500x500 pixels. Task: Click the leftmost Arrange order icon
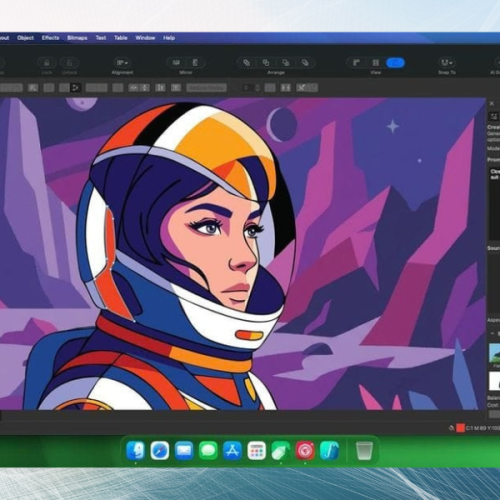[246, 63]
